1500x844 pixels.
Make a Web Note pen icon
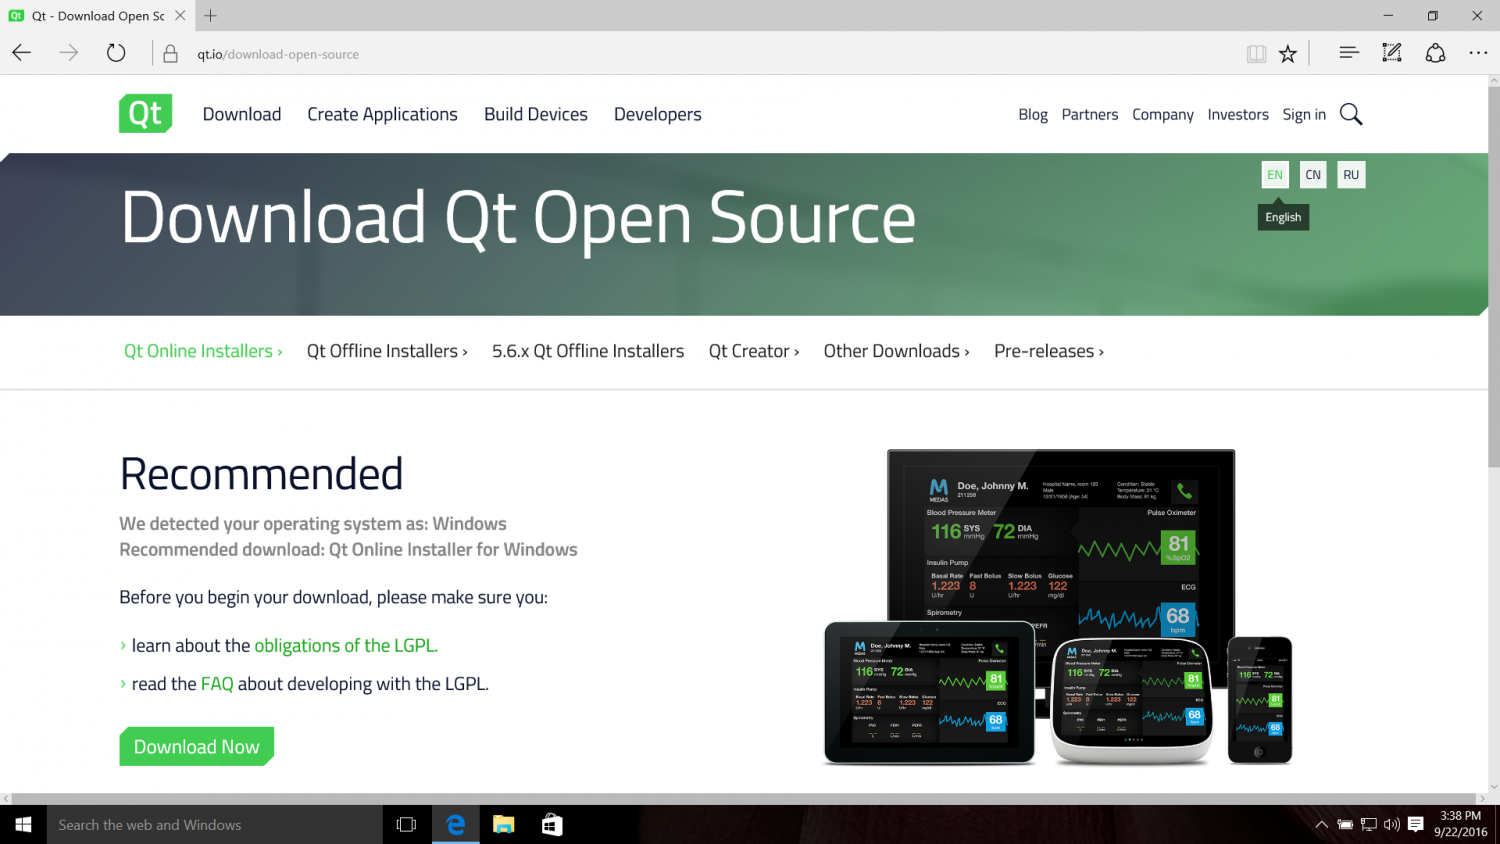click(1391, 53)
